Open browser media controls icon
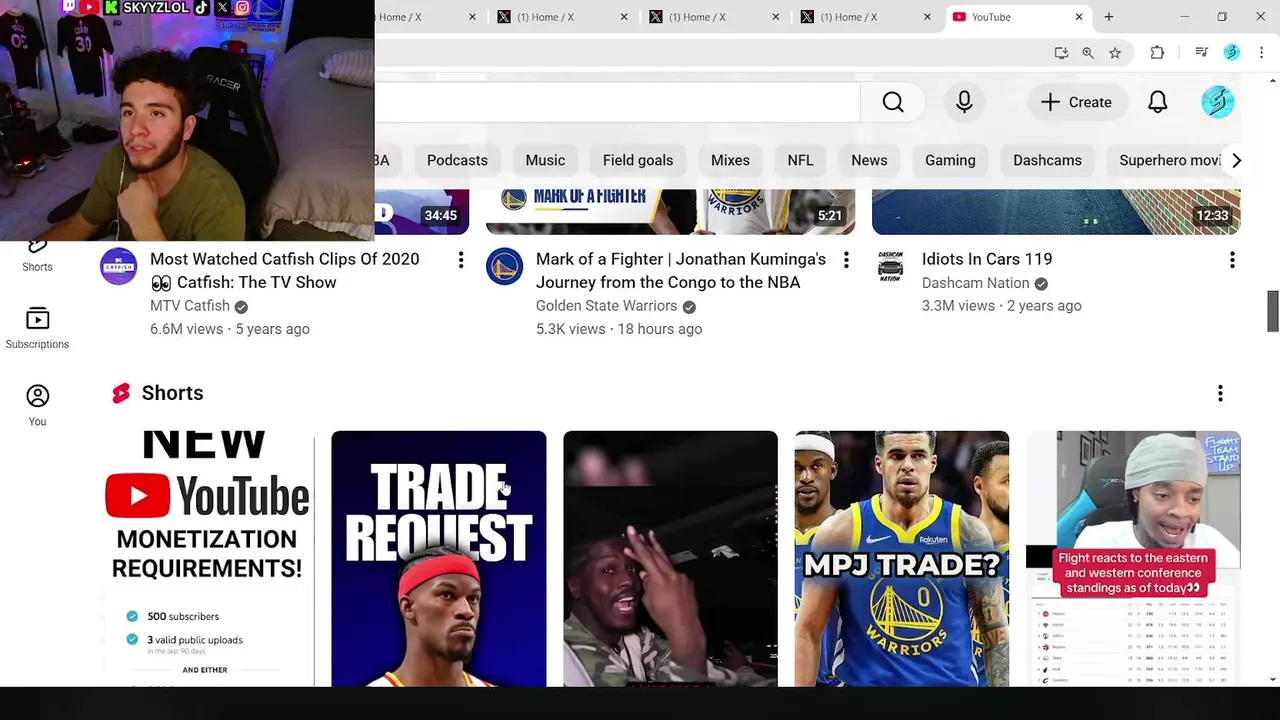The image size is (1280, 720). click(1202, 53)
